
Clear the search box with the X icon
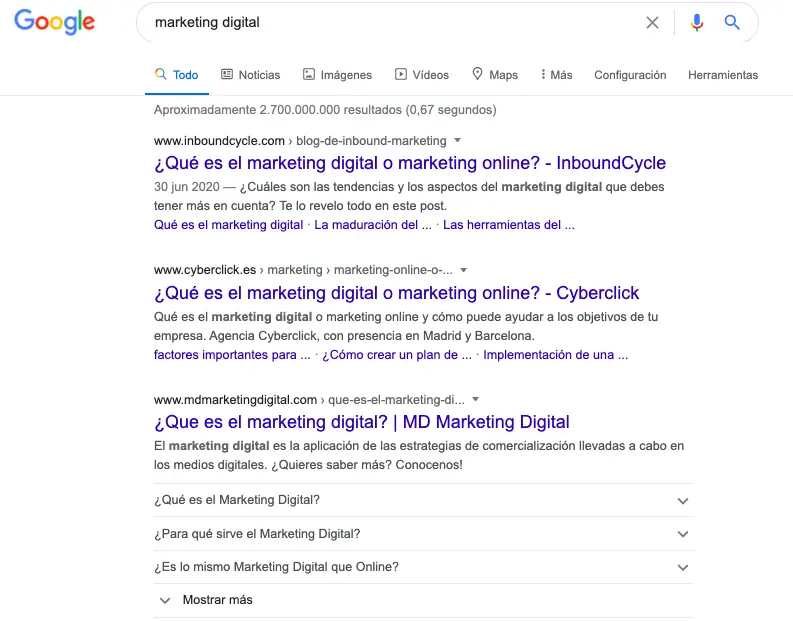(652, 22)
